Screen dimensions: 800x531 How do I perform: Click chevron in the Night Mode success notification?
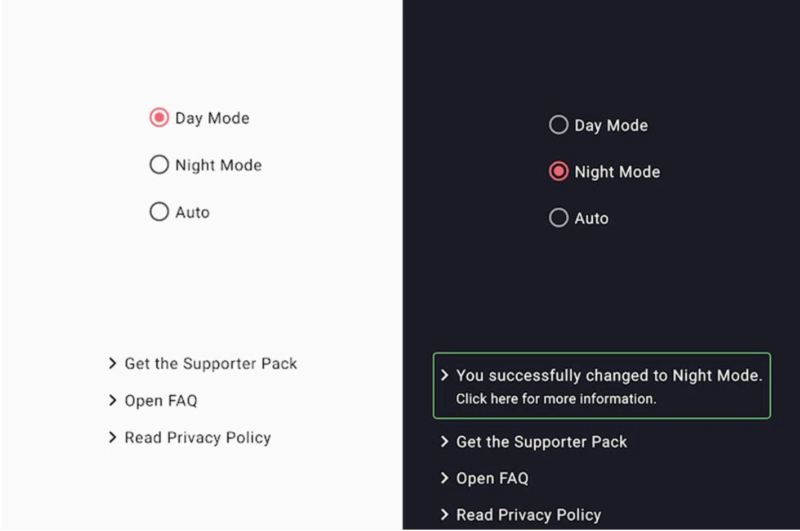pyautogui.click(x=445, y=376)
